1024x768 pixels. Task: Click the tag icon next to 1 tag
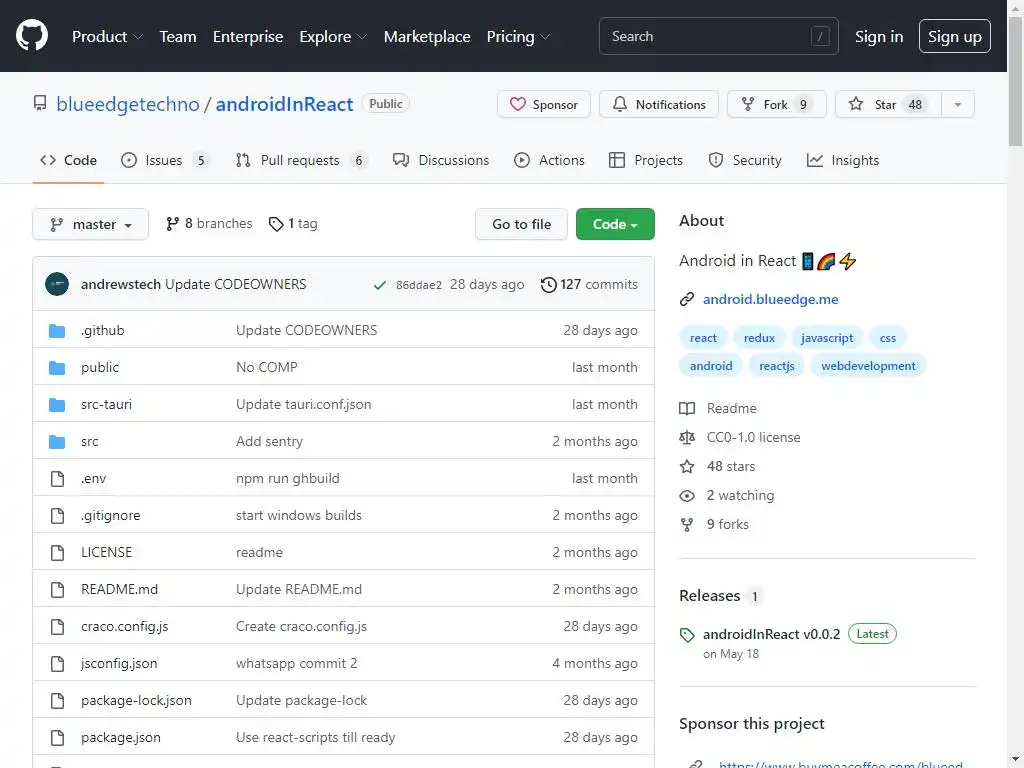[276, 224]
